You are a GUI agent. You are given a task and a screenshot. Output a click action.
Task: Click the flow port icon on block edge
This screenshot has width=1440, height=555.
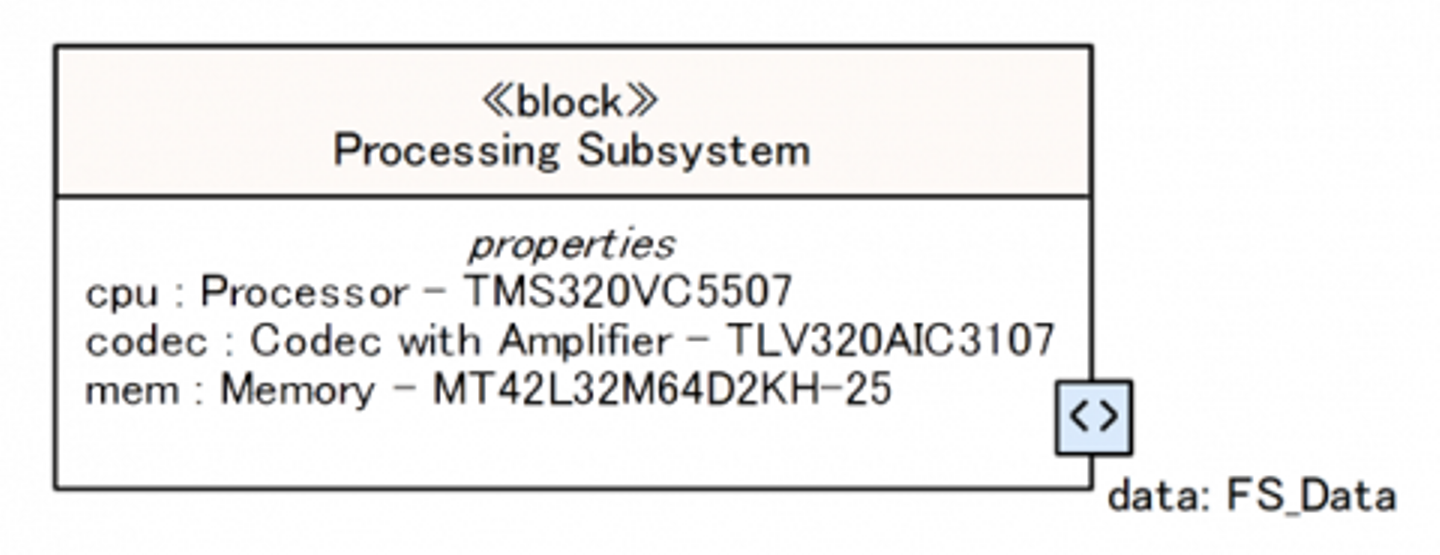(1094, 417)
